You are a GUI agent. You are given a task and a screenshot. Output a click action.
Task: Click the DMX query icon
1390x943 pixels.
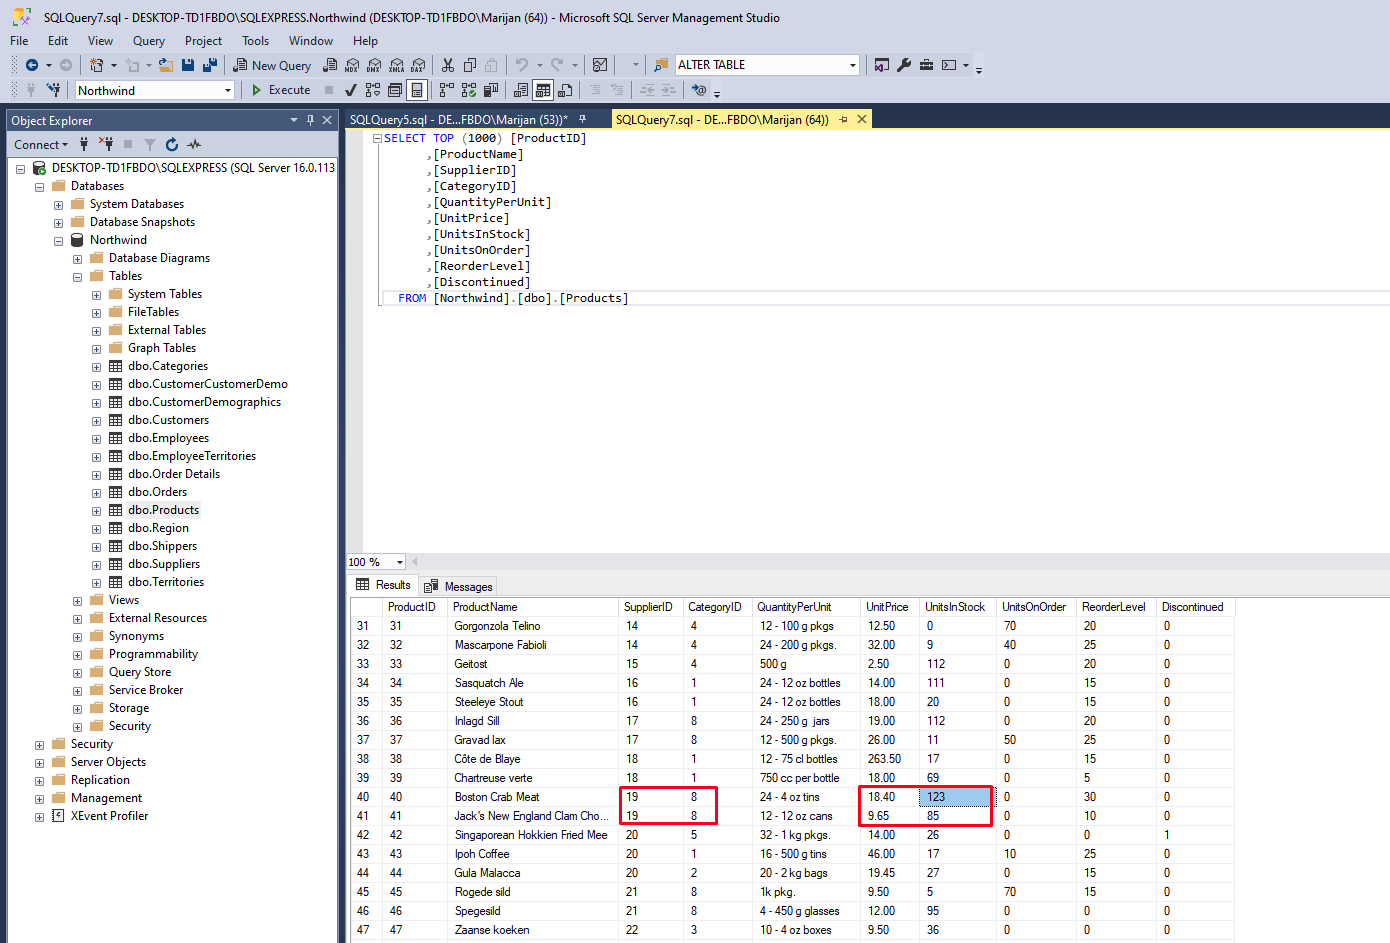[374, 65]
